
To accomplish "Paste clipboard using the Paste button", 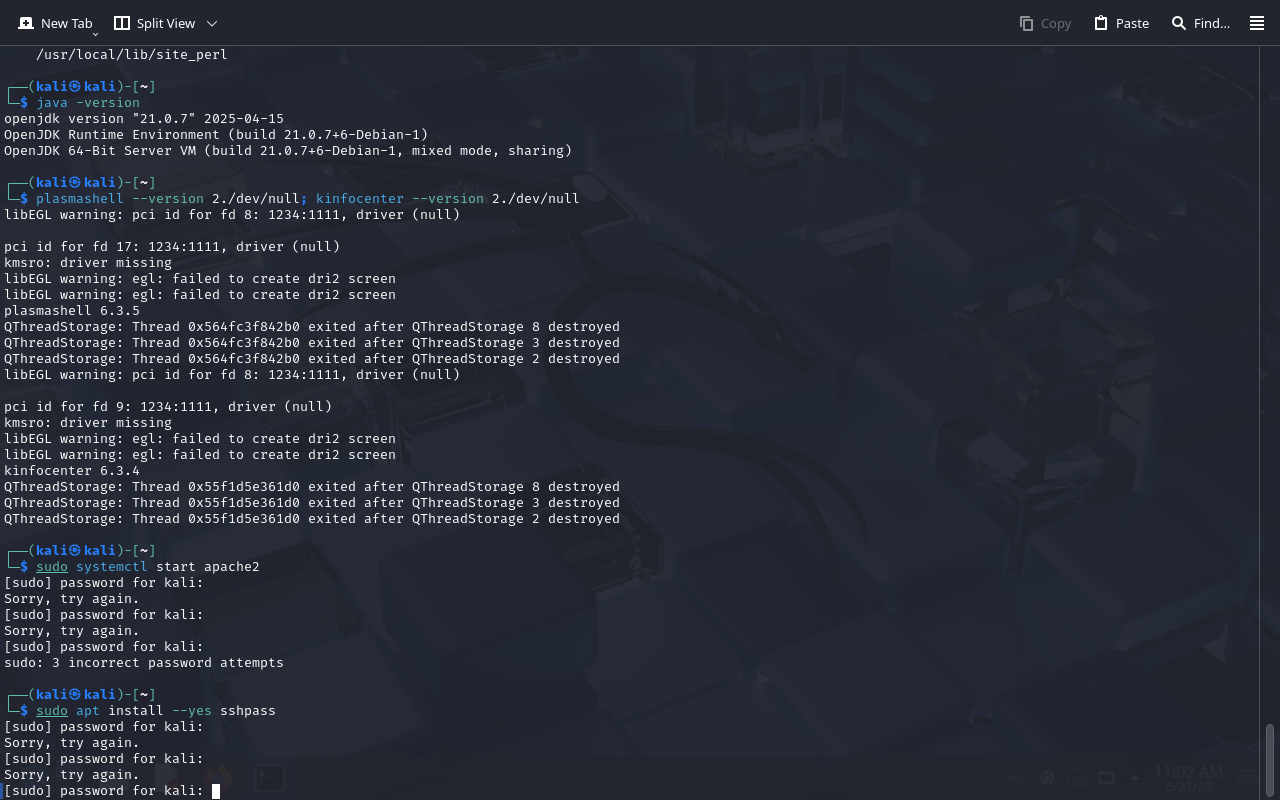I will tap(1121, 23).
